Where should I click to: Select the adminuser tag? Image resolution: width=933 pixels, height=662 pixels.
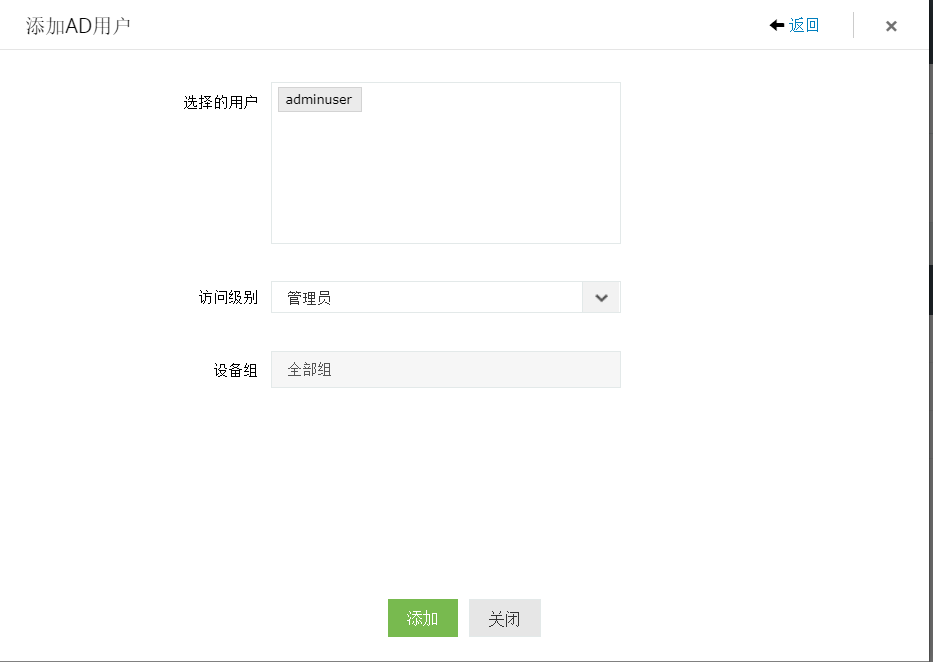[x=319, y=100]
